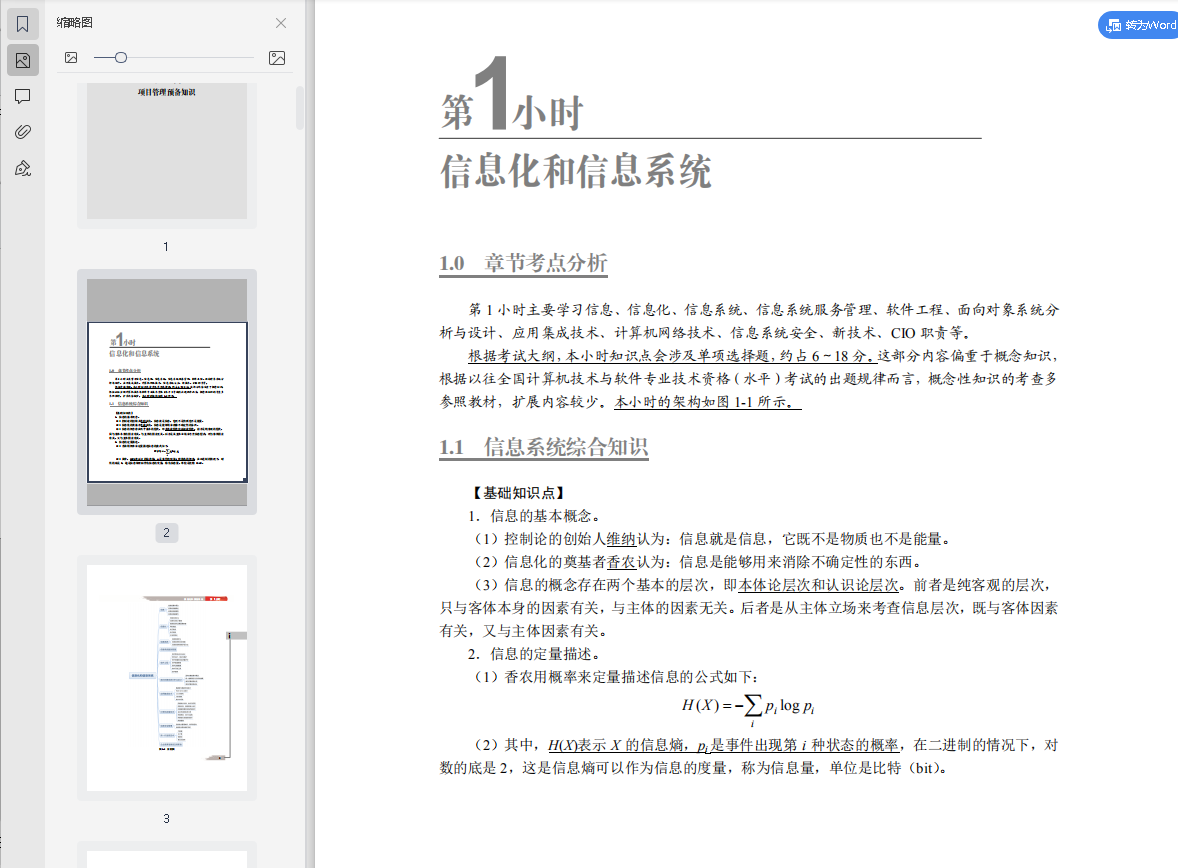This screenshot has width=1178, height=868.
Task: Click the underlined name 维纳
Action: (x=621, y=539)
